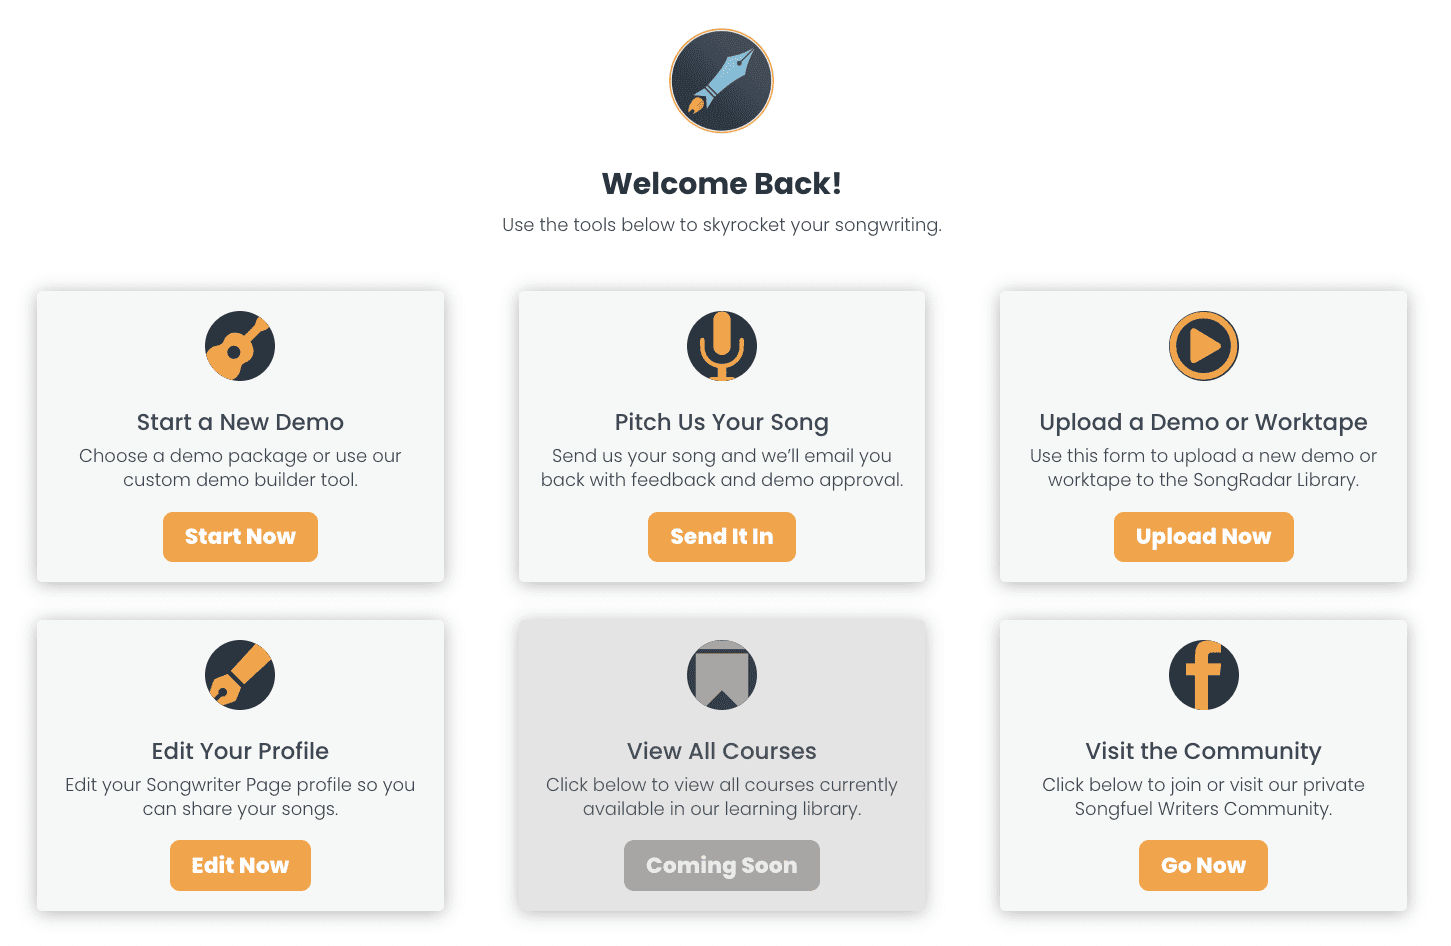
Task: Click the Welcome Back! heading
Action: click(722, 184)
